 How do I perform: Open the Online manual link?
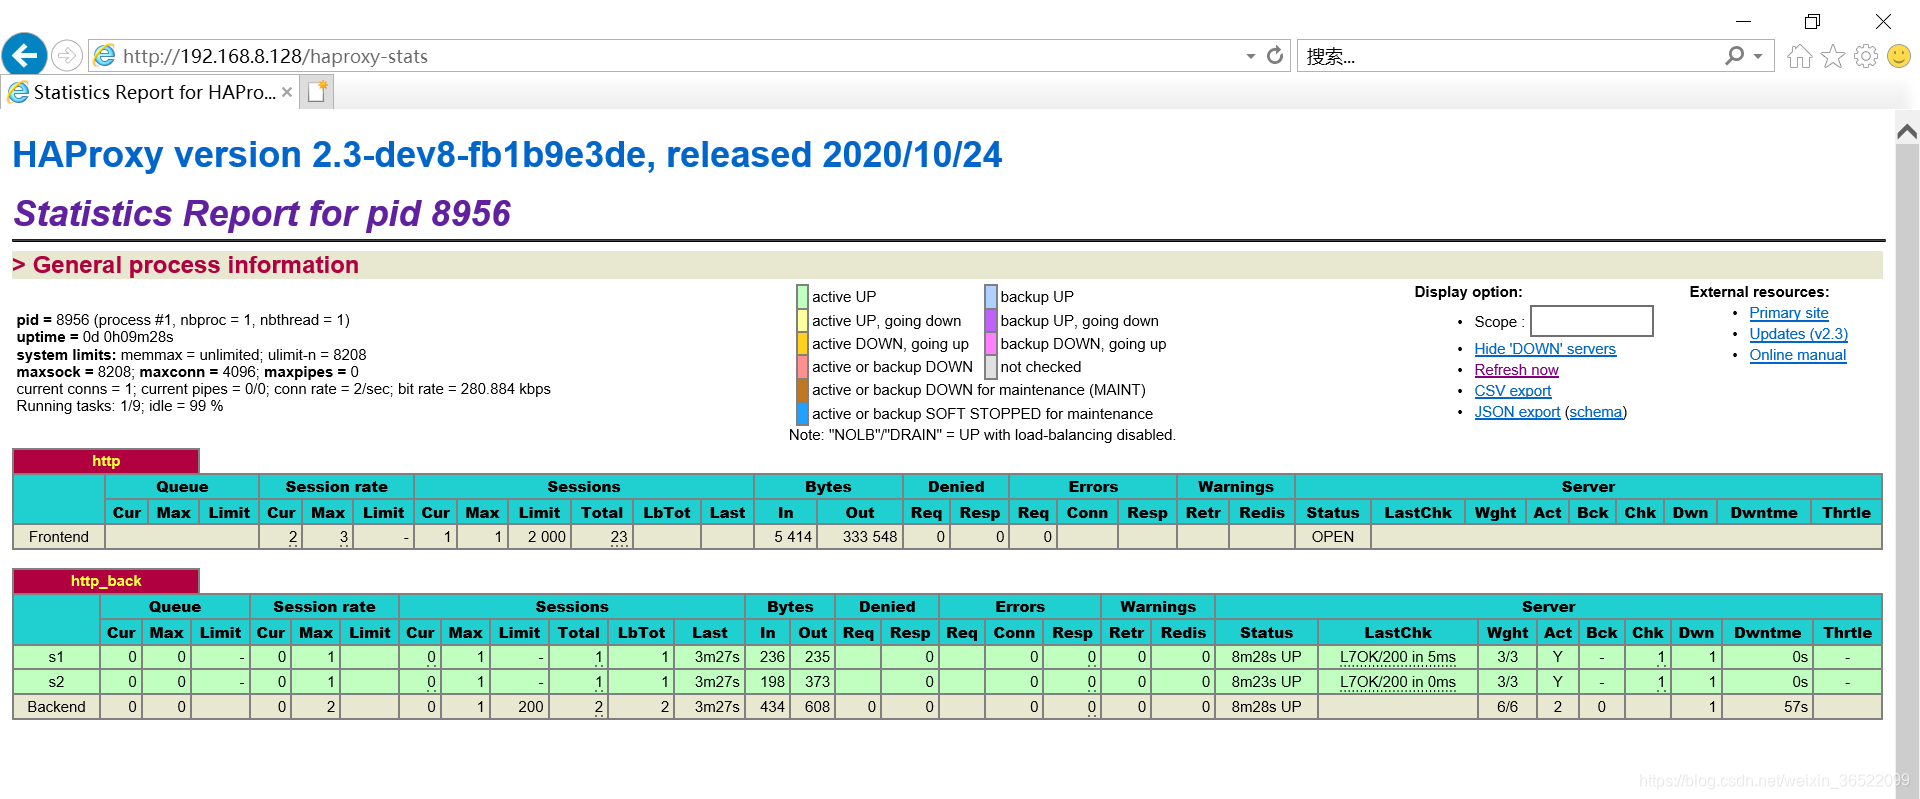coord(1797,355)
